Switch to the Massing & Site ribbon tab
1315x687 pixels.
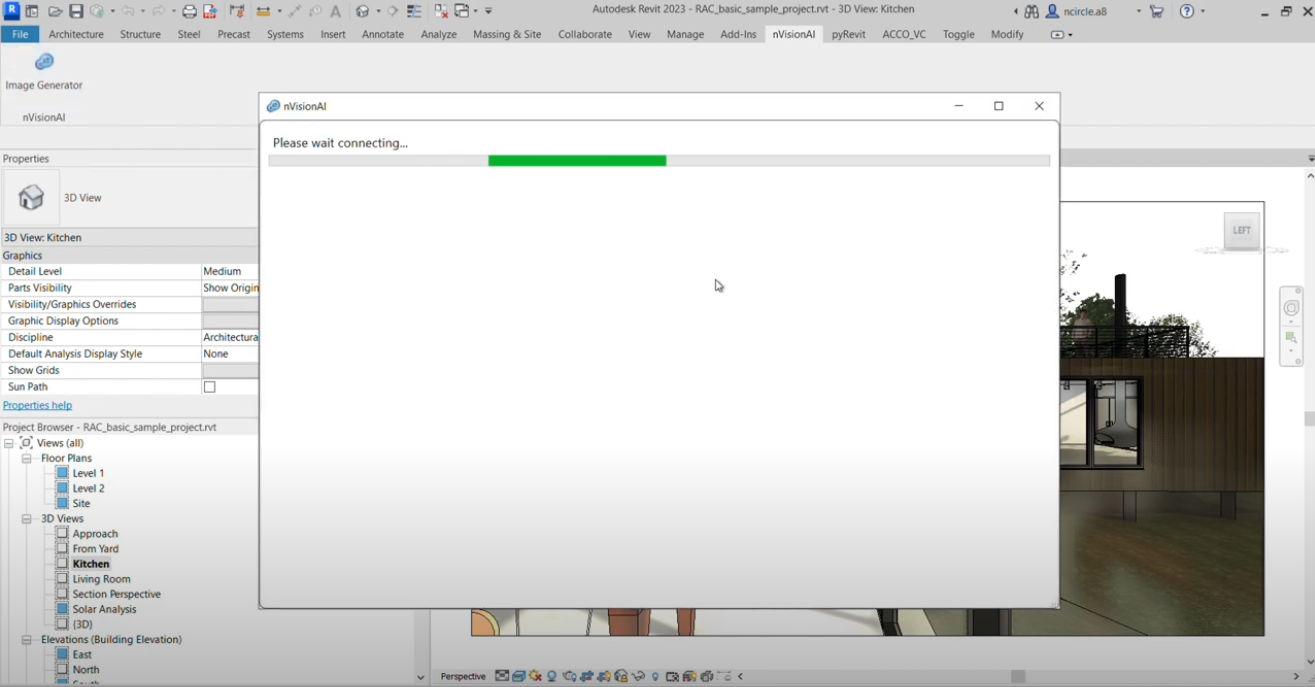507,34
